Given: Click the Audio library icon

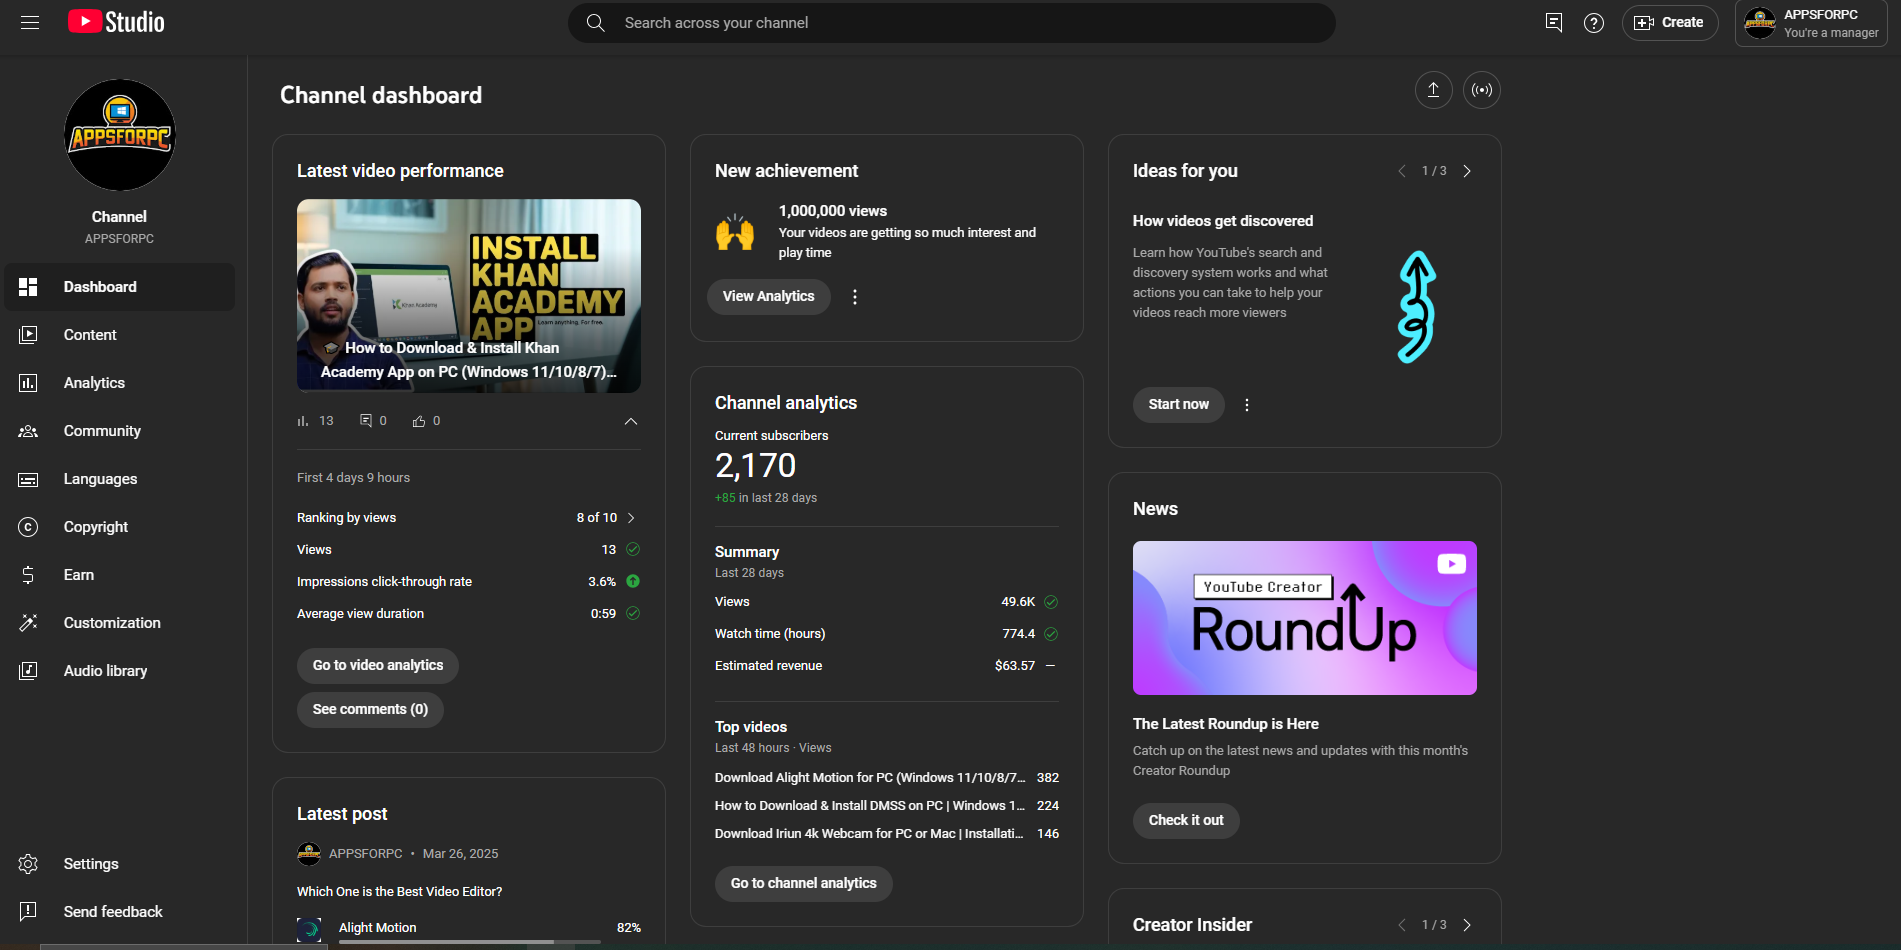Looking at the screenshot, I should click(28, 671).
